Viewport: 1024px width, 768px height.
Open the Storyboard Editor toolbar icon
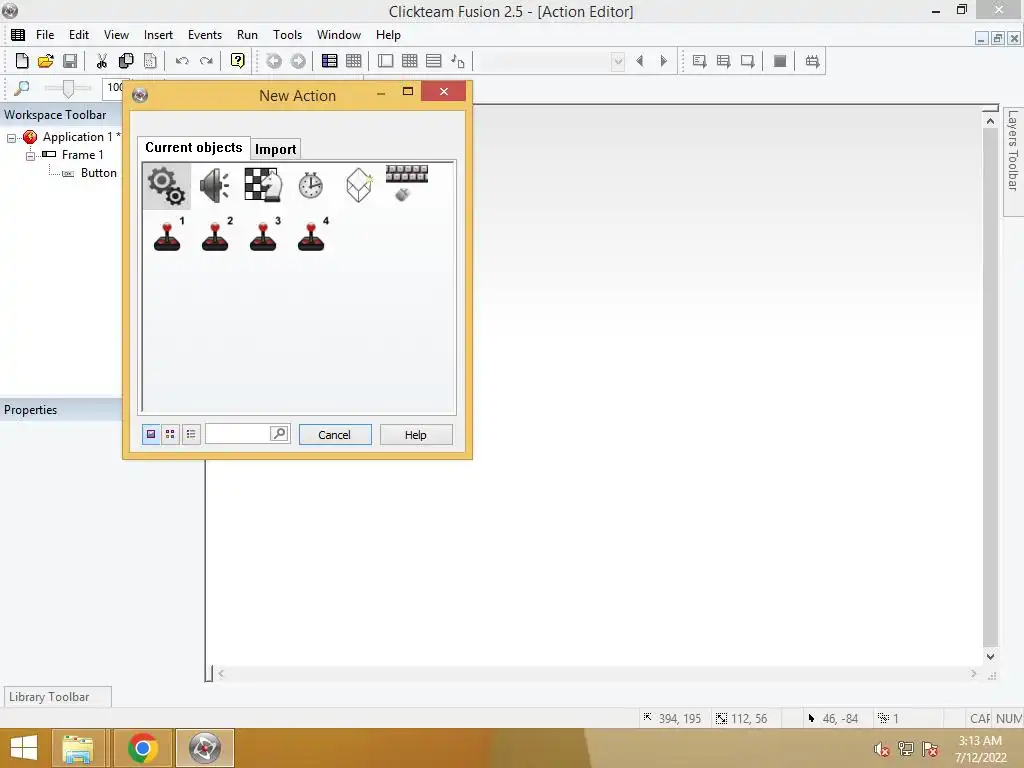pos(330,61)
